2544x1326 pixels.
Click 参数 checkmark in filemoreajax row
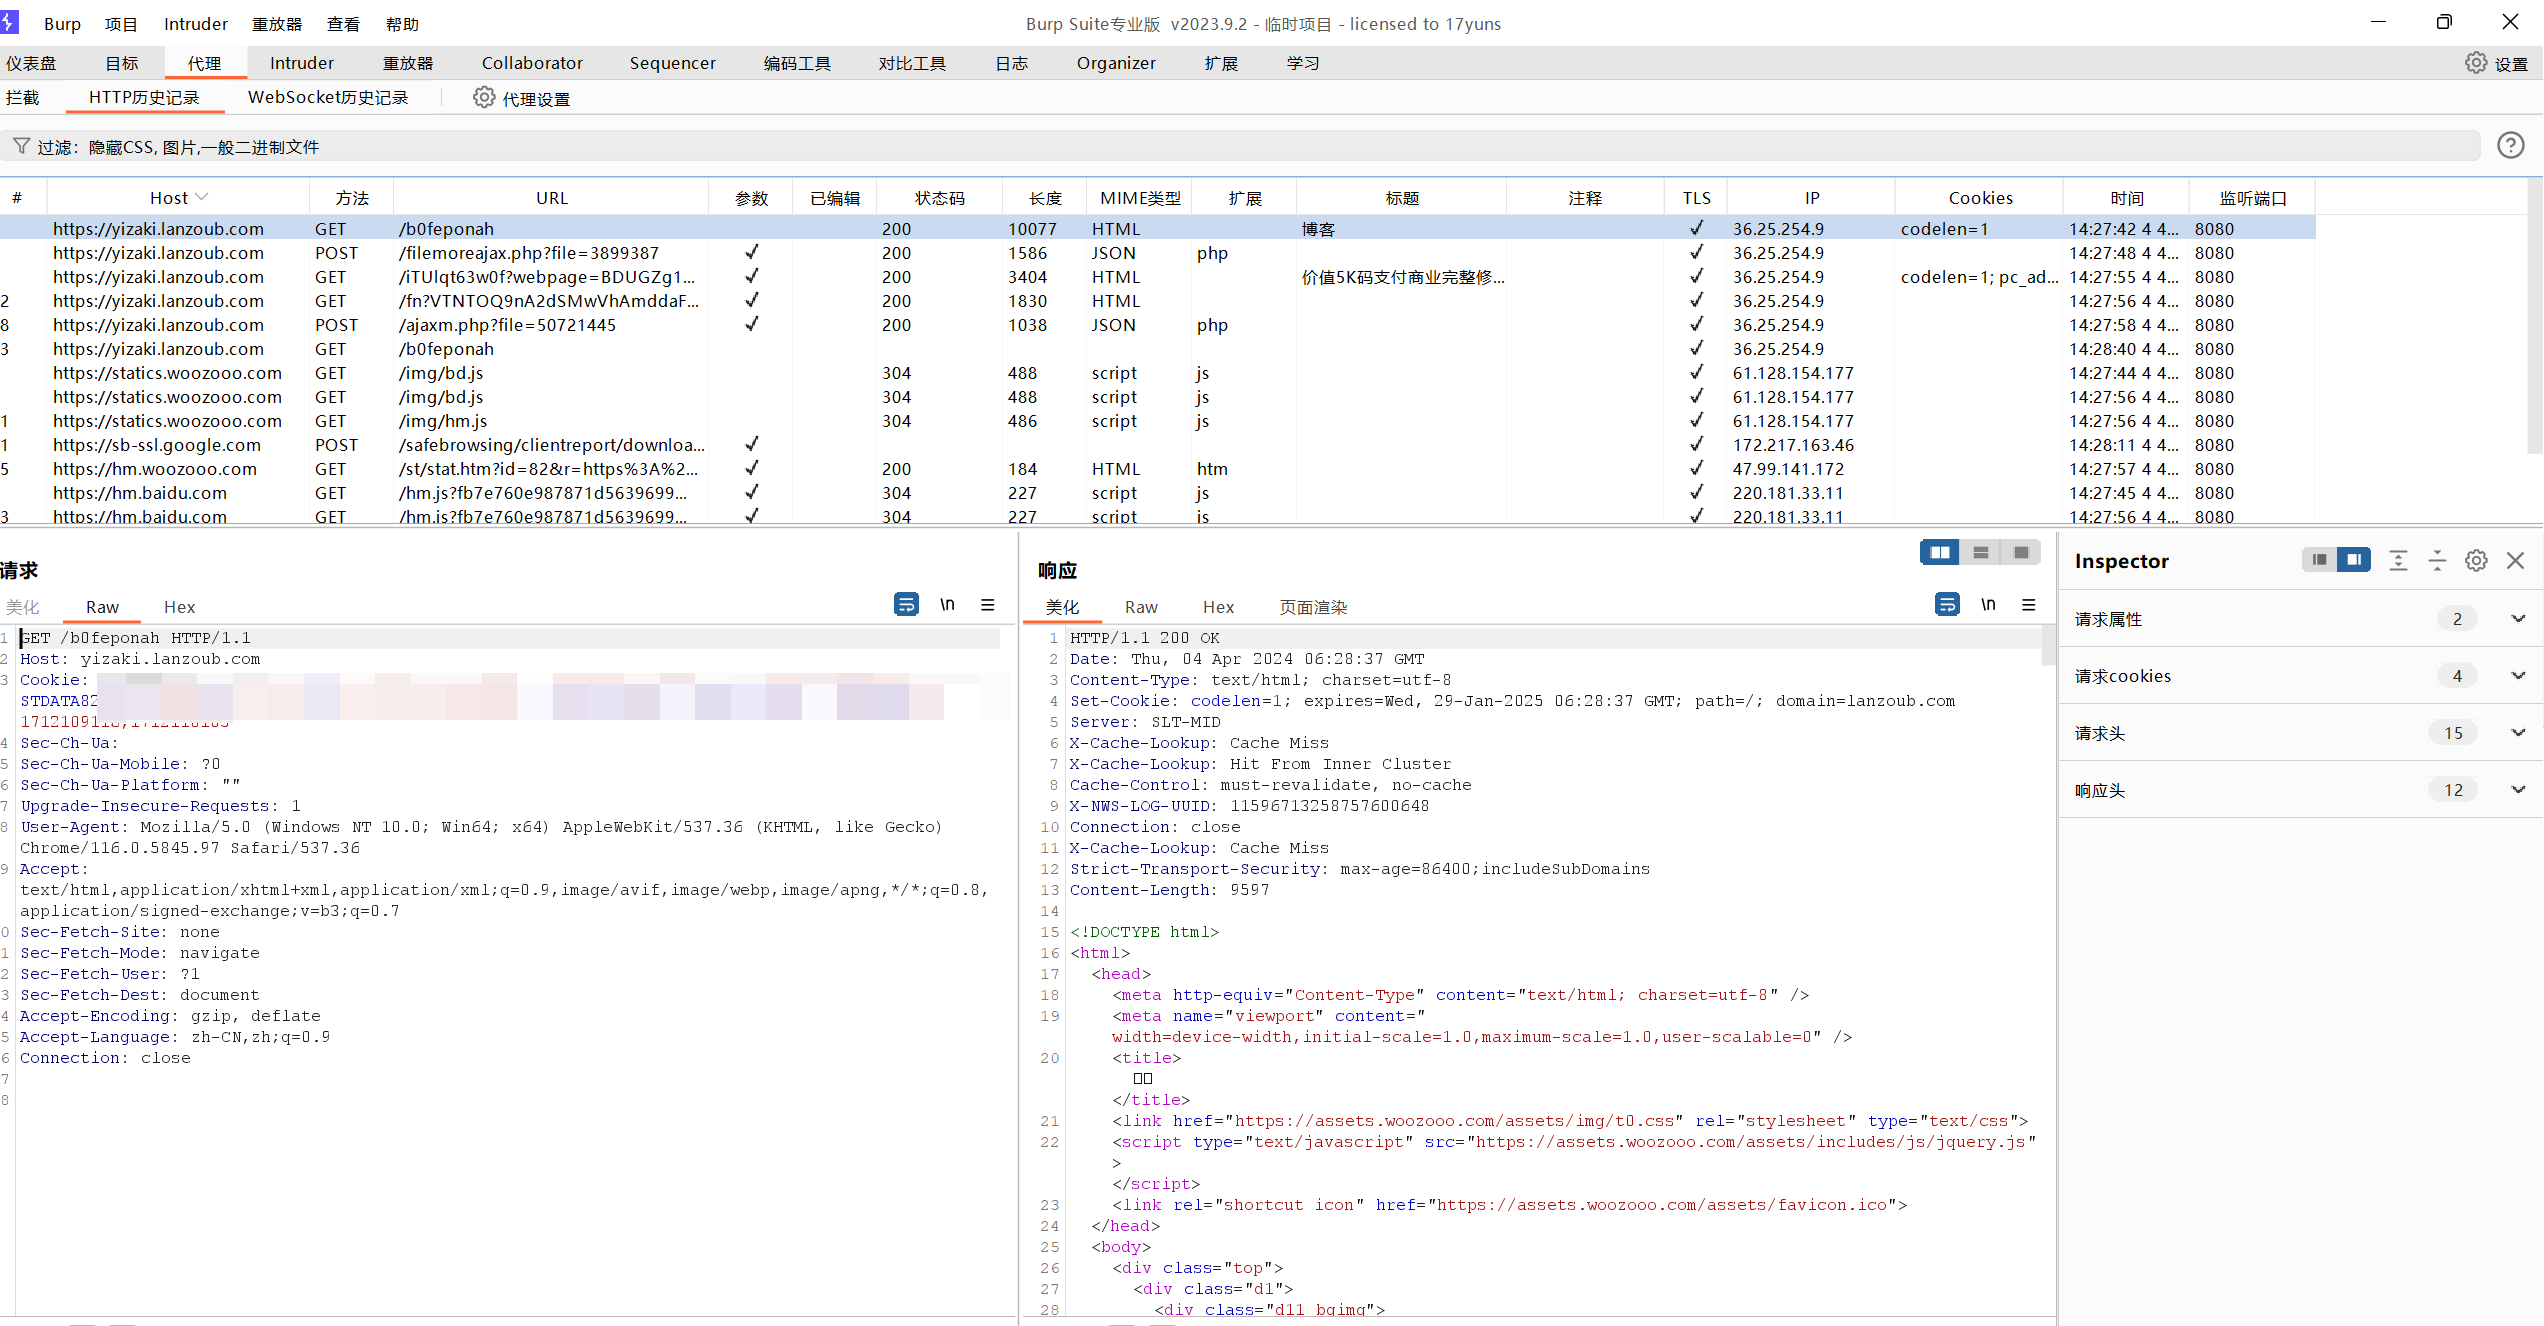coord(751,252)
